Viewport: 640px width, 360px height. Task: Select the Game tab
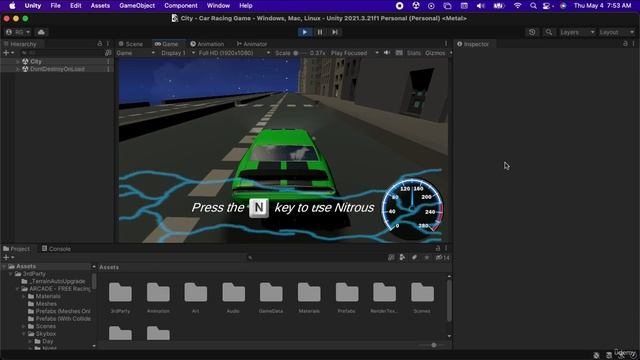(x=167, y=44)
